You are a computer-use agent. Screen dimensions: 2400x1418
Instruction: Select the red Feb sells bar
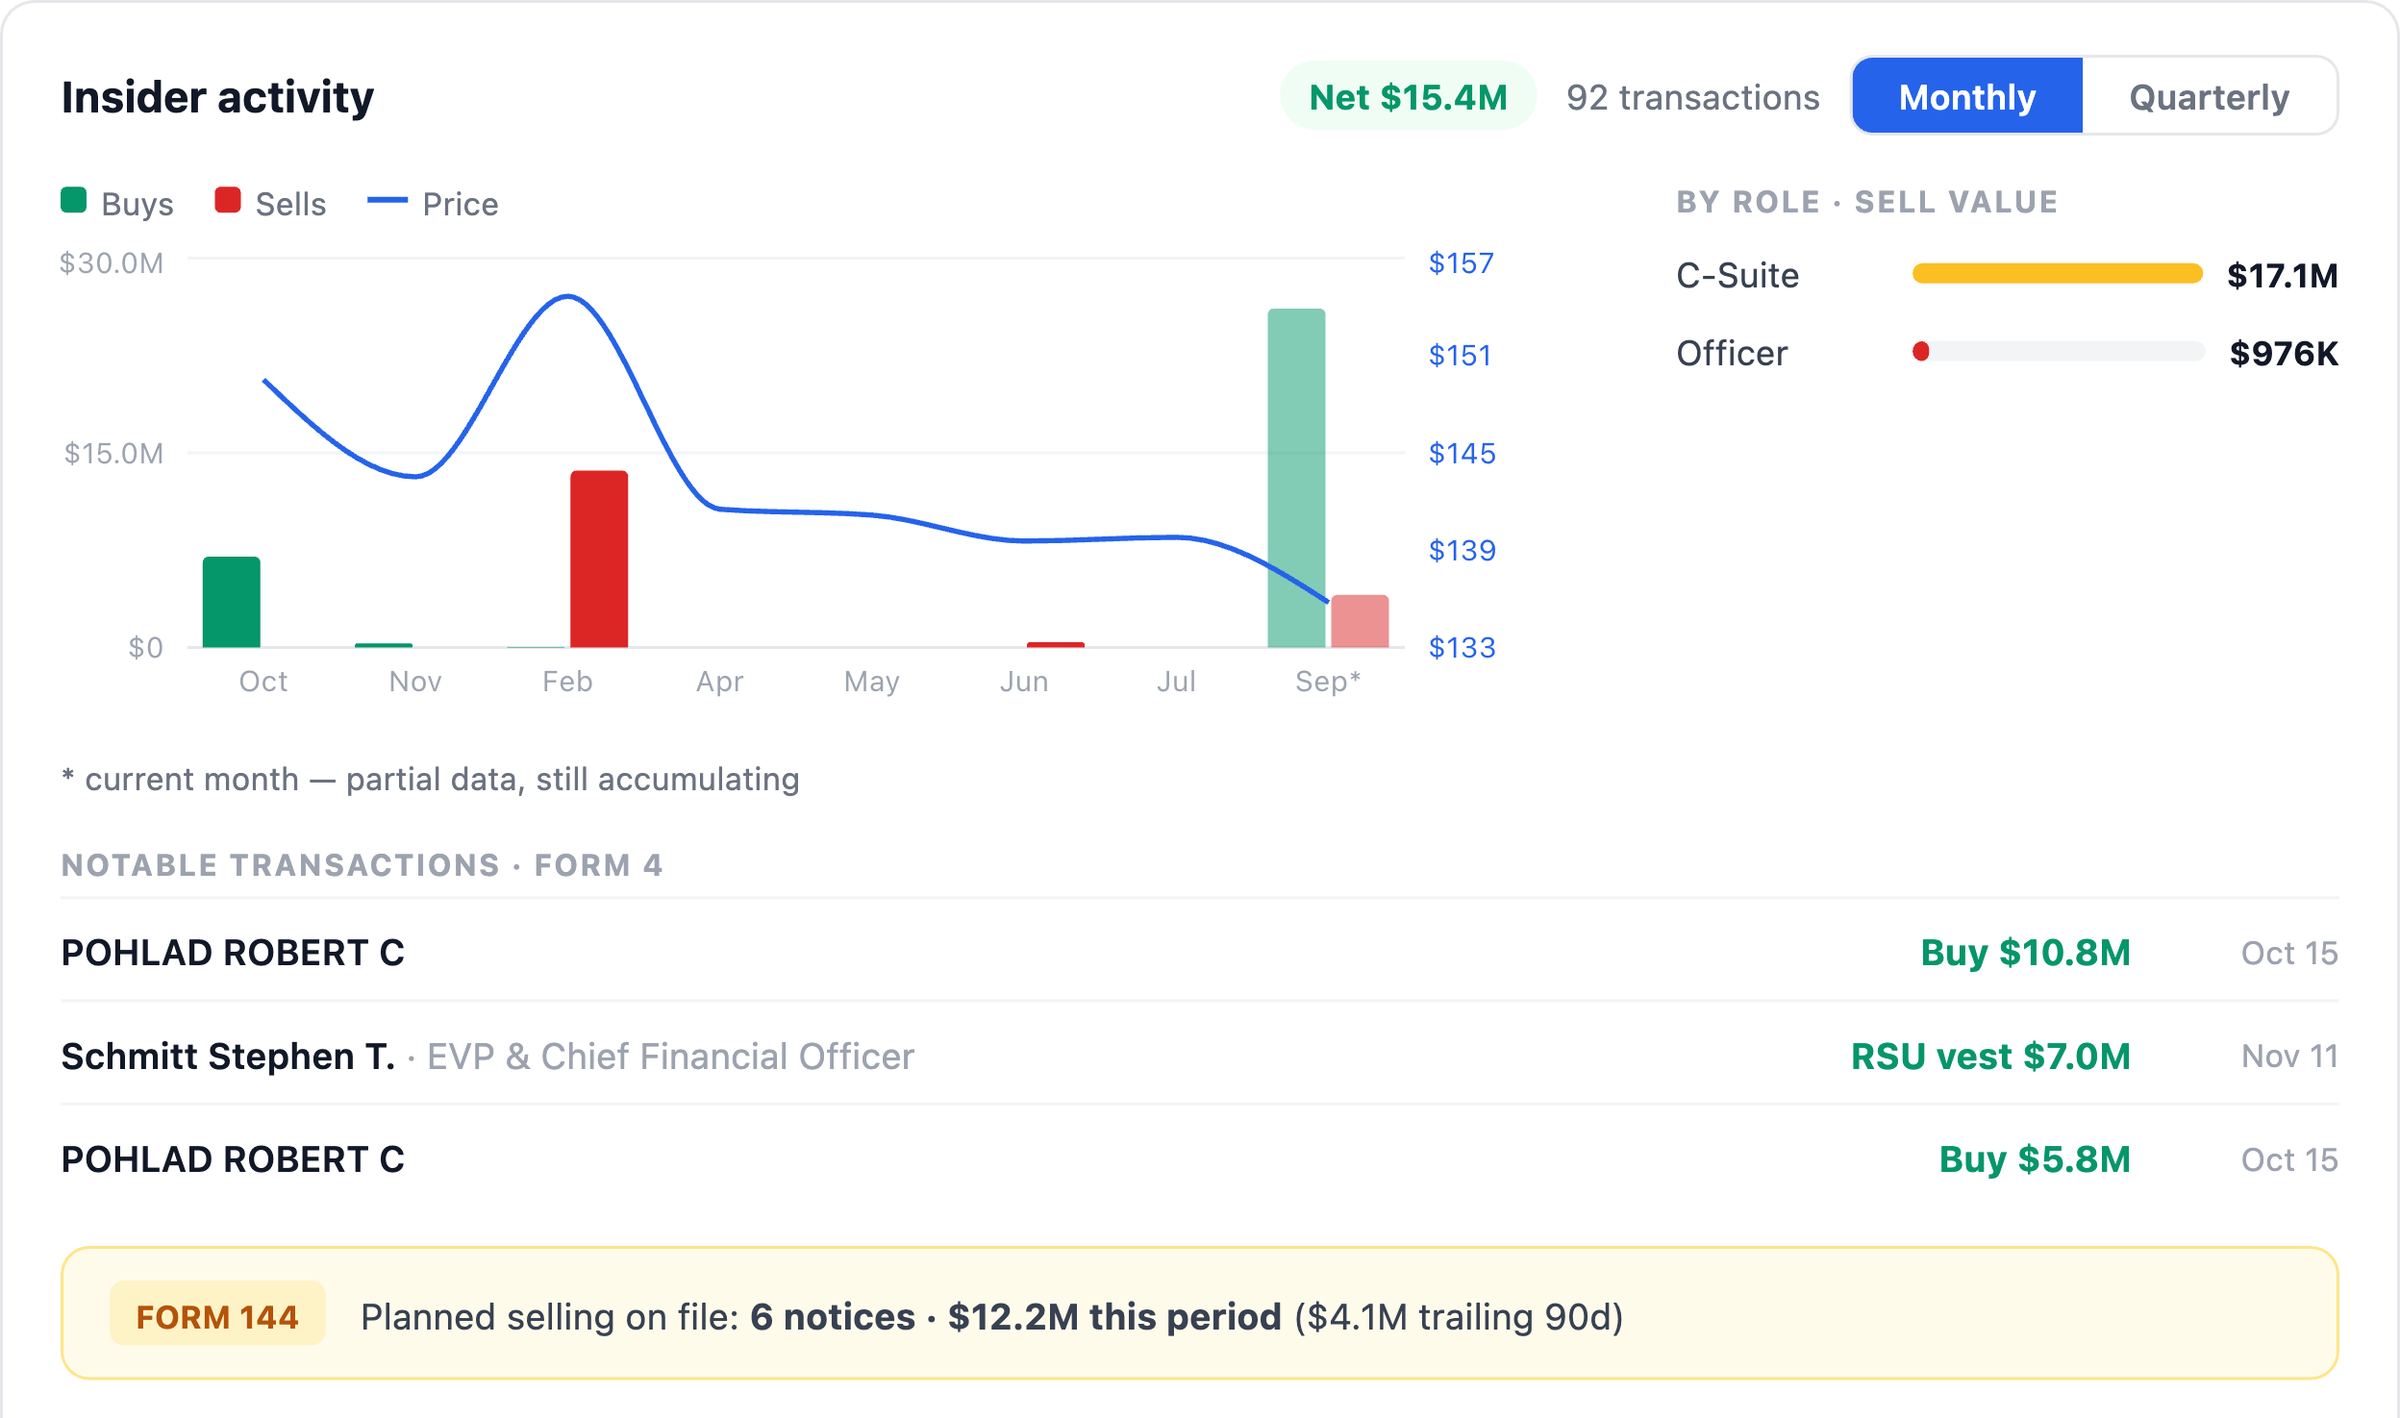599,559
